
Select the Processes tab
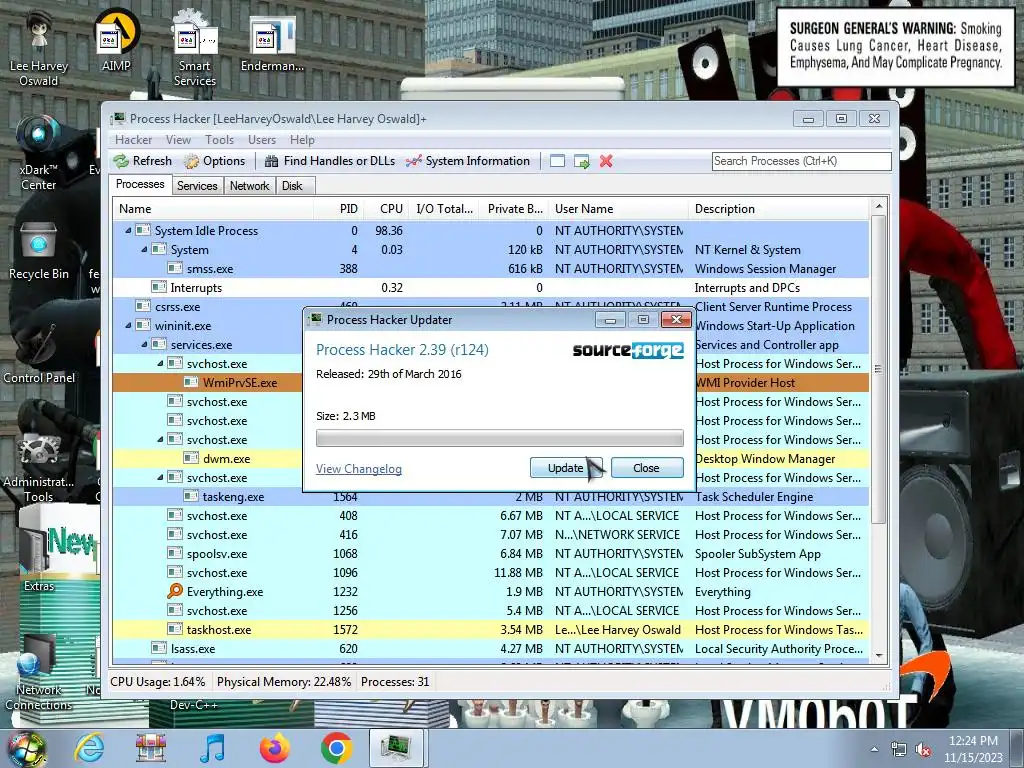(140, 184)
